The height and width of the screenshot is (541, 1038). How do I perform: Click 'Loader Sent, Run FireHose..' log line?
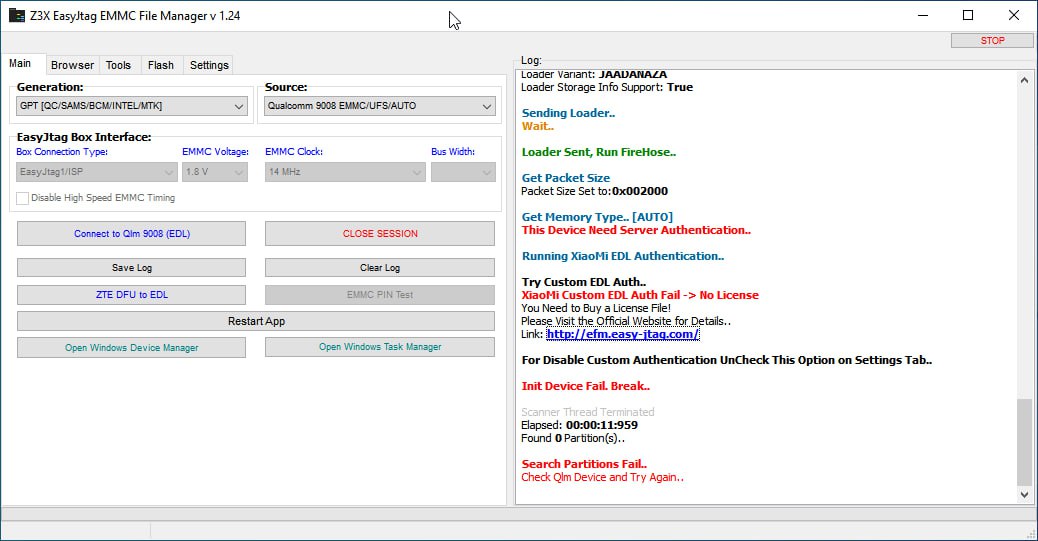coord(599,152)
